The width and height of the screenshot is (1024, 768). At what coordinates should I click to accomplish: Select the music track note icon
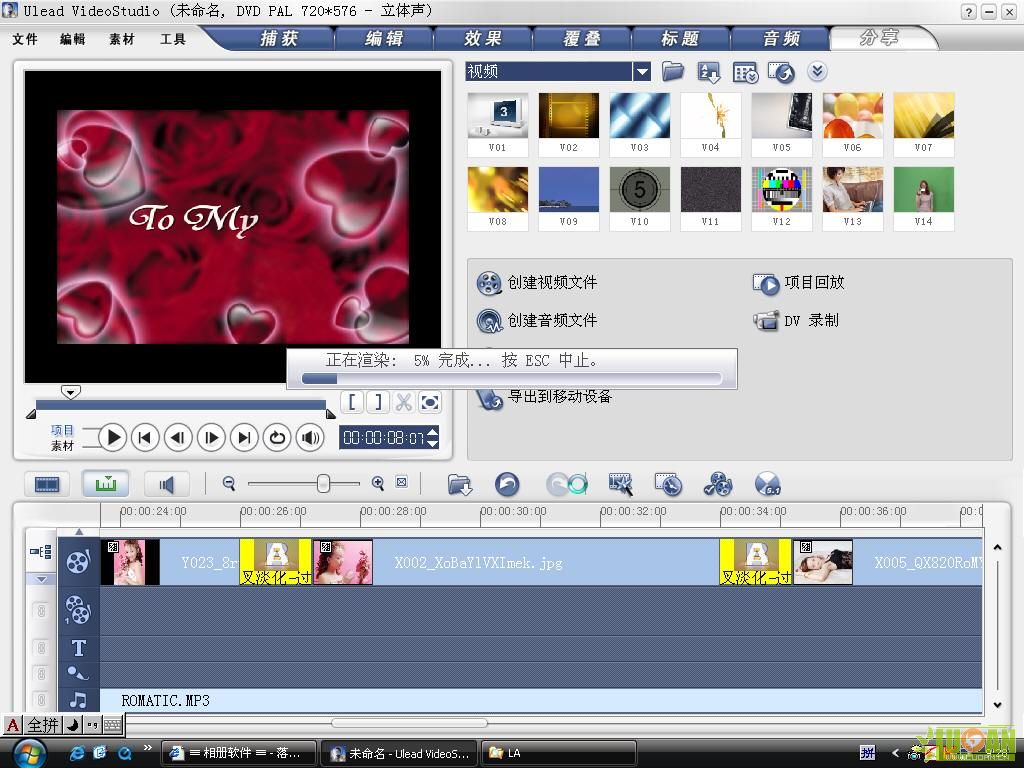[78, 700]
